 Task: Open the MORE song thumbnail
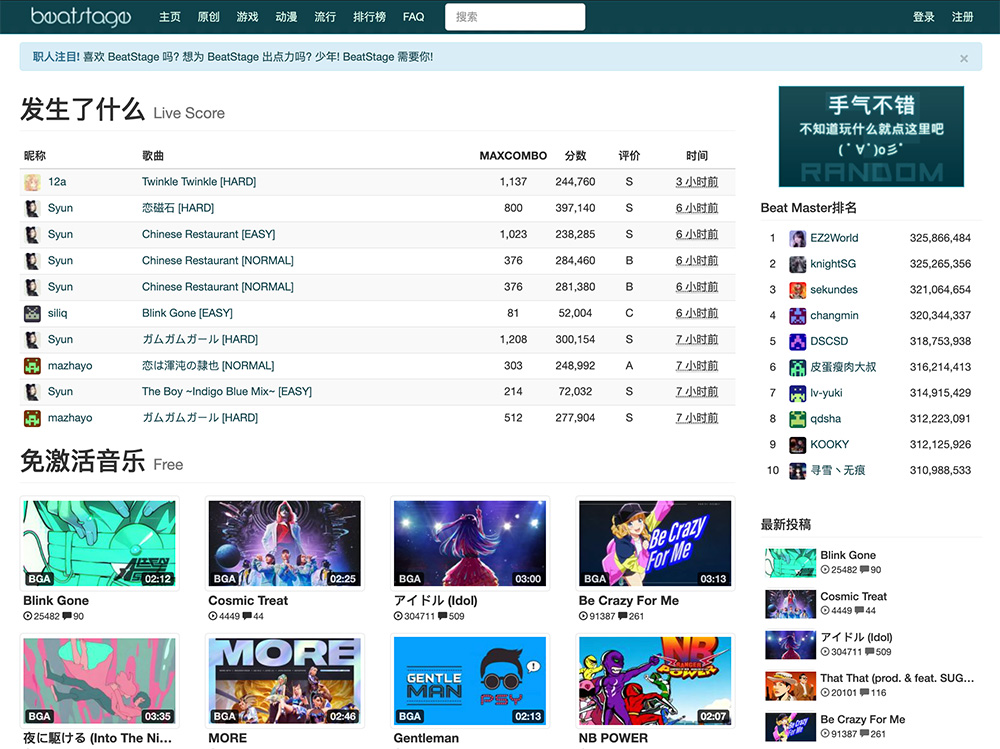284,681
